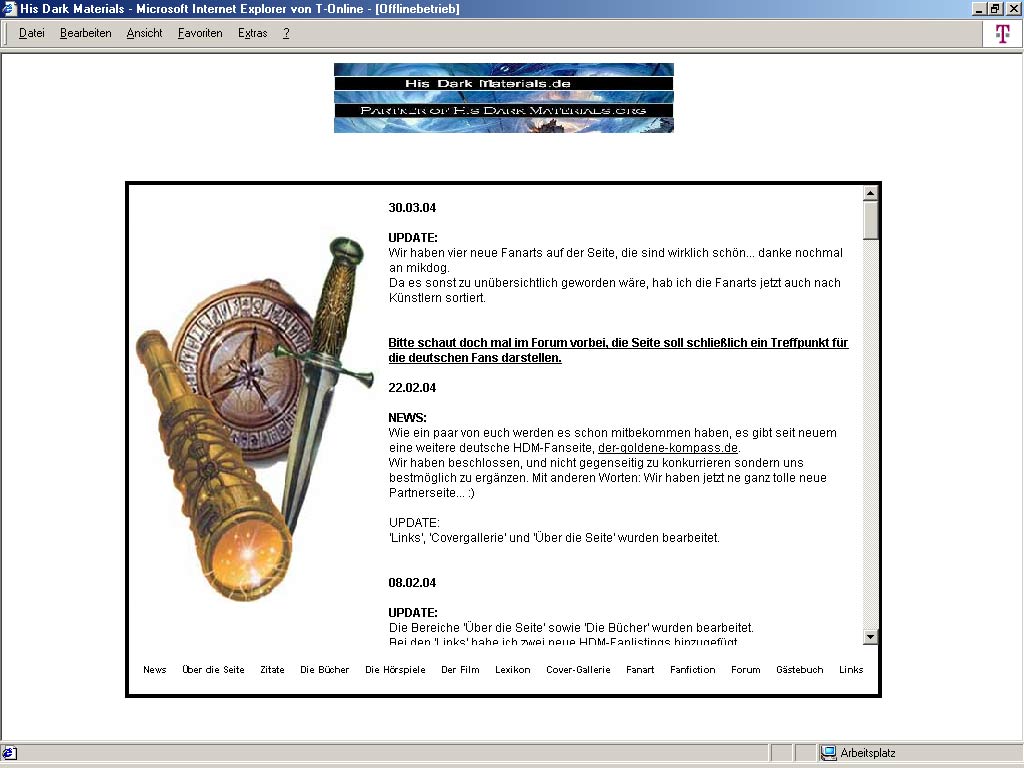Image resolution: width=1024 pixels, height=768 pixels.
Task: Click the alethiometer, spyglass and knife image
Action: [255, 418]
